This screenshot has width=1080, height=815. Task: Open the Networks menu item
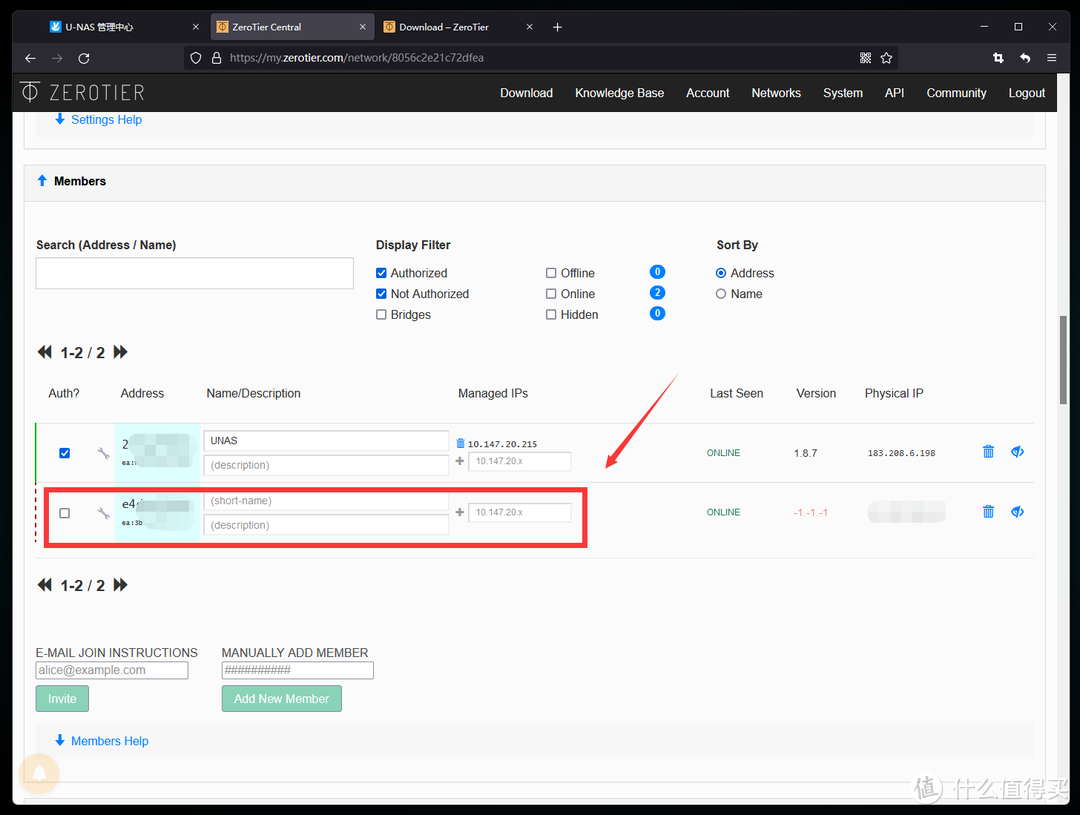tap(776, 93)
